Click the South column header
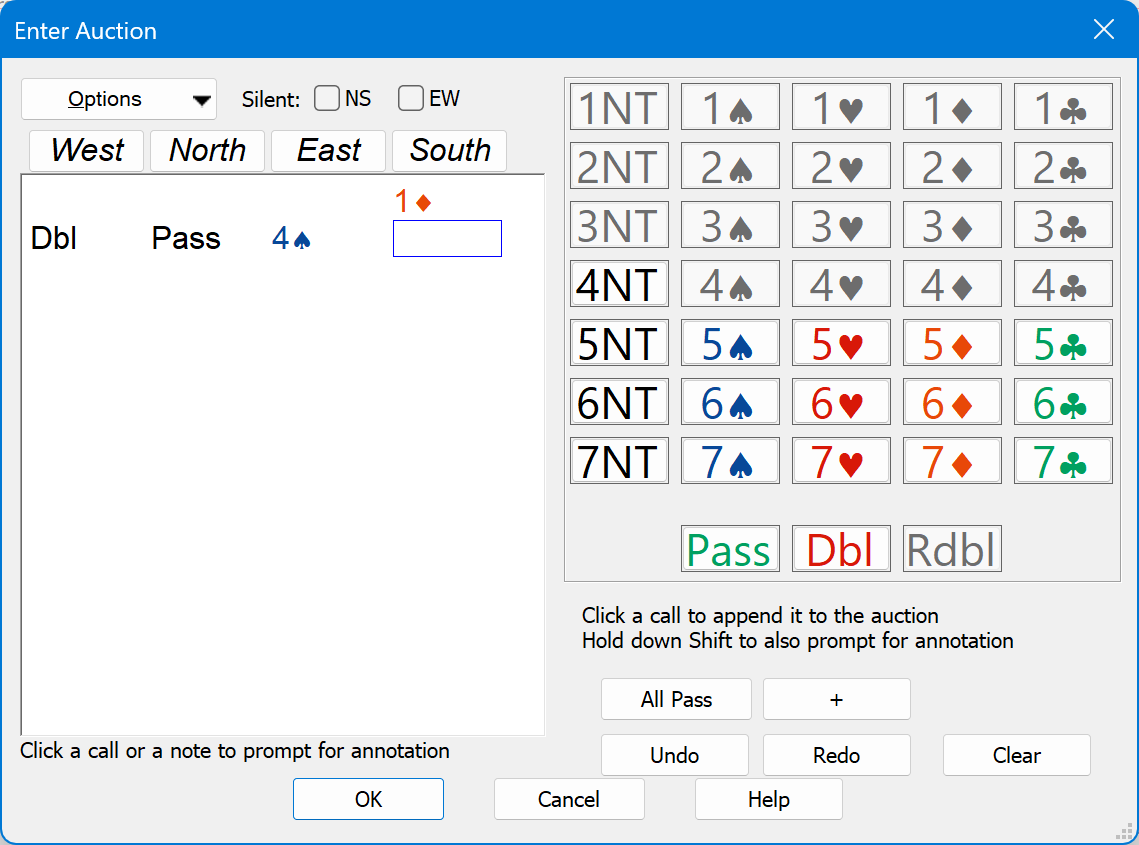 [x=449, y=150]
